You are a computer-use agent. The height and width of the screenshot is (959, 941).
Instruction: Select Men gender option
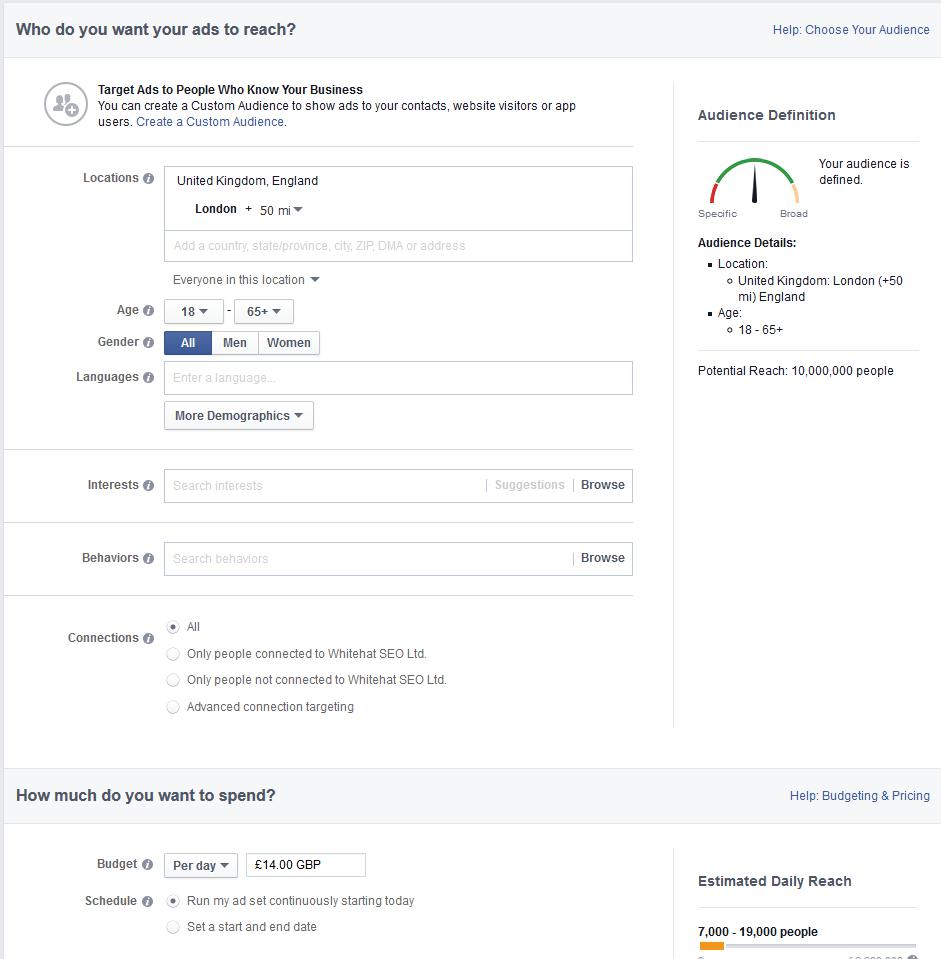click(235, 343)
